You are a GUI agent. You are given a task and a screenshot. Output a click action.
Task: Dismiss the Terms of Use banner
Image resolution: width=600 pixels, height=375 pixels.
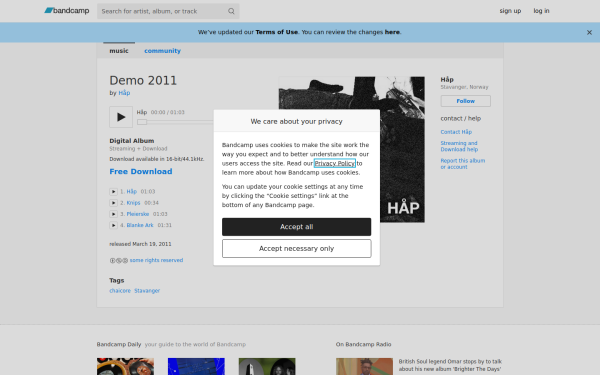[x=589, y=33]
